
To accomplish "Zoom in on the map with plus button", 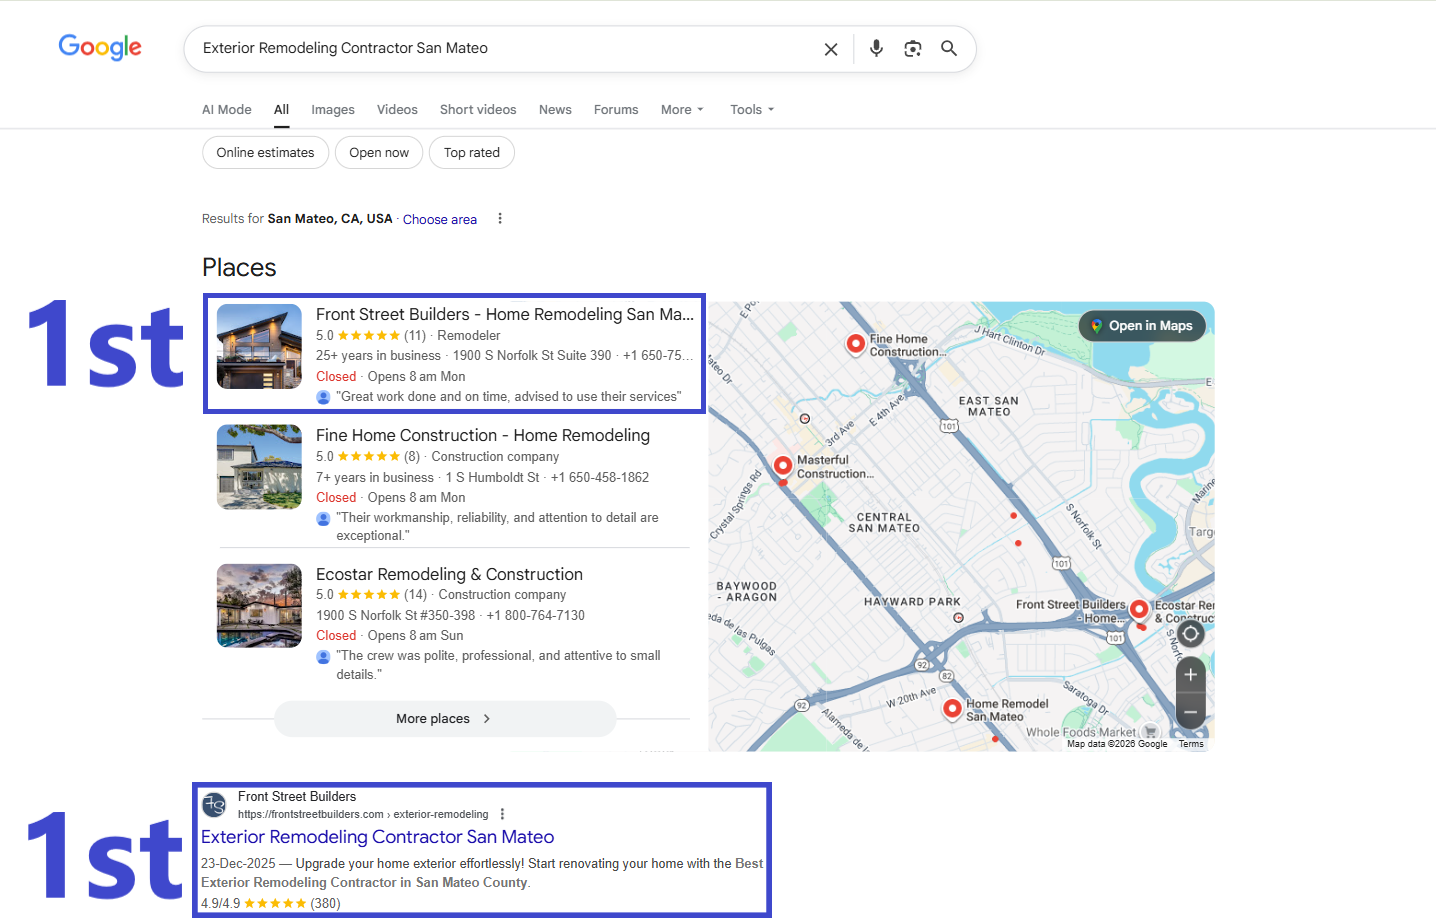I will tap(1190, 675).
